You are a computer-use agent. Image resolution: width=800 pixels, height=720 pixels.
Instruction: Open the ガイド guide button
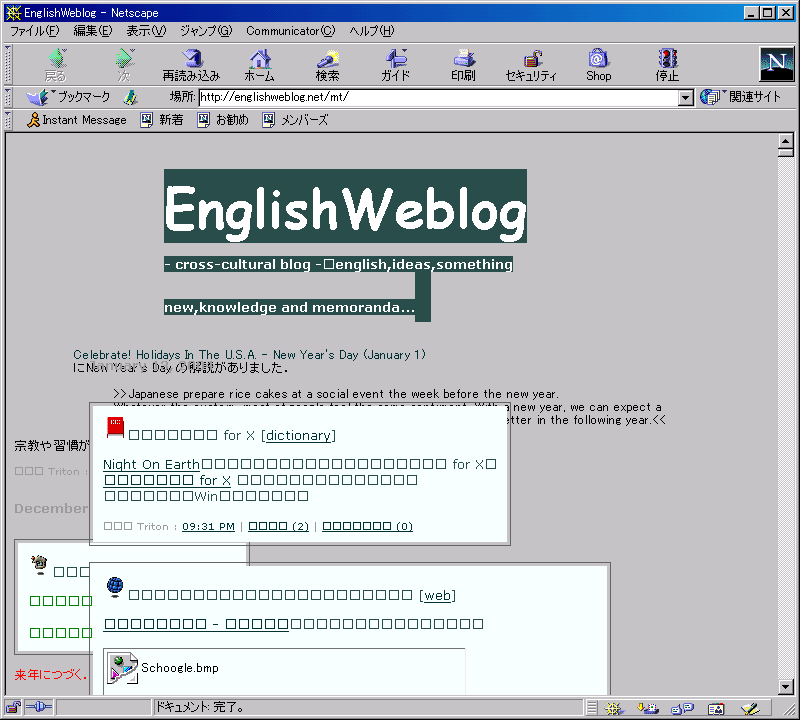pyautogui.click(x=395, y=65)
